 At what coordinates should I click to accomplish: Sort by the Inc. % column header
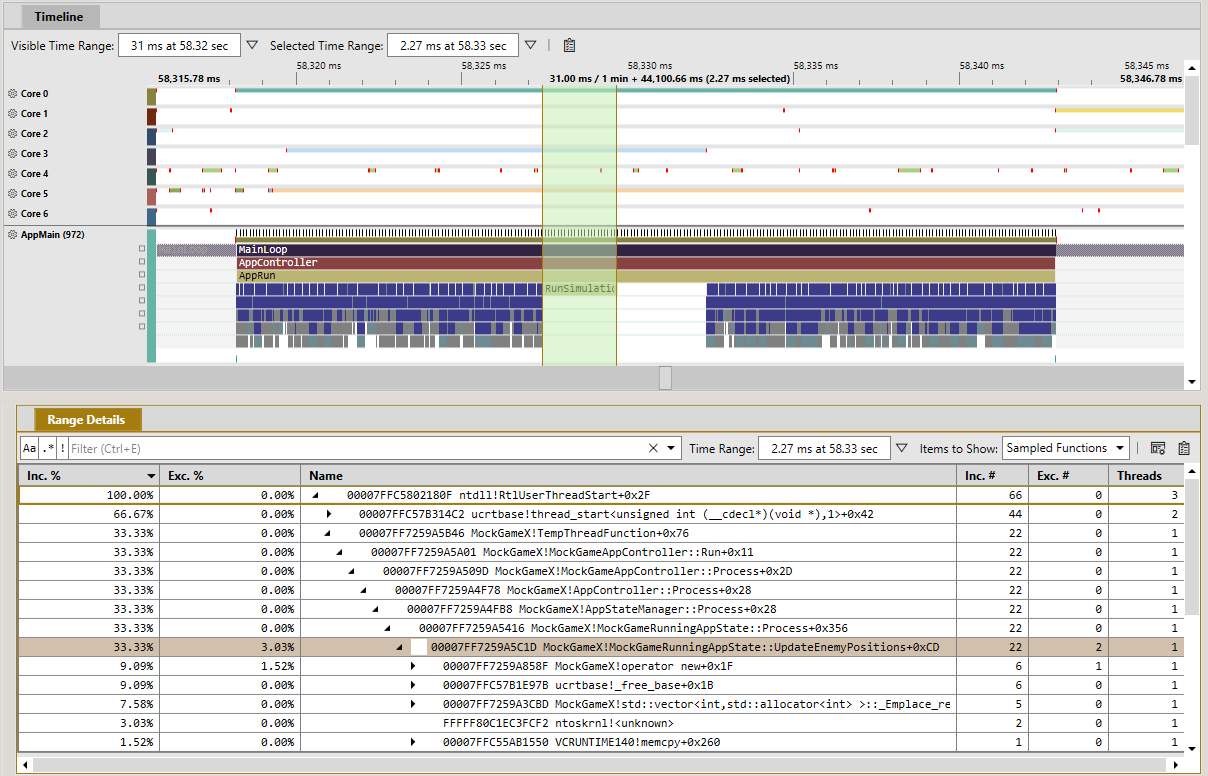[90, 476]
